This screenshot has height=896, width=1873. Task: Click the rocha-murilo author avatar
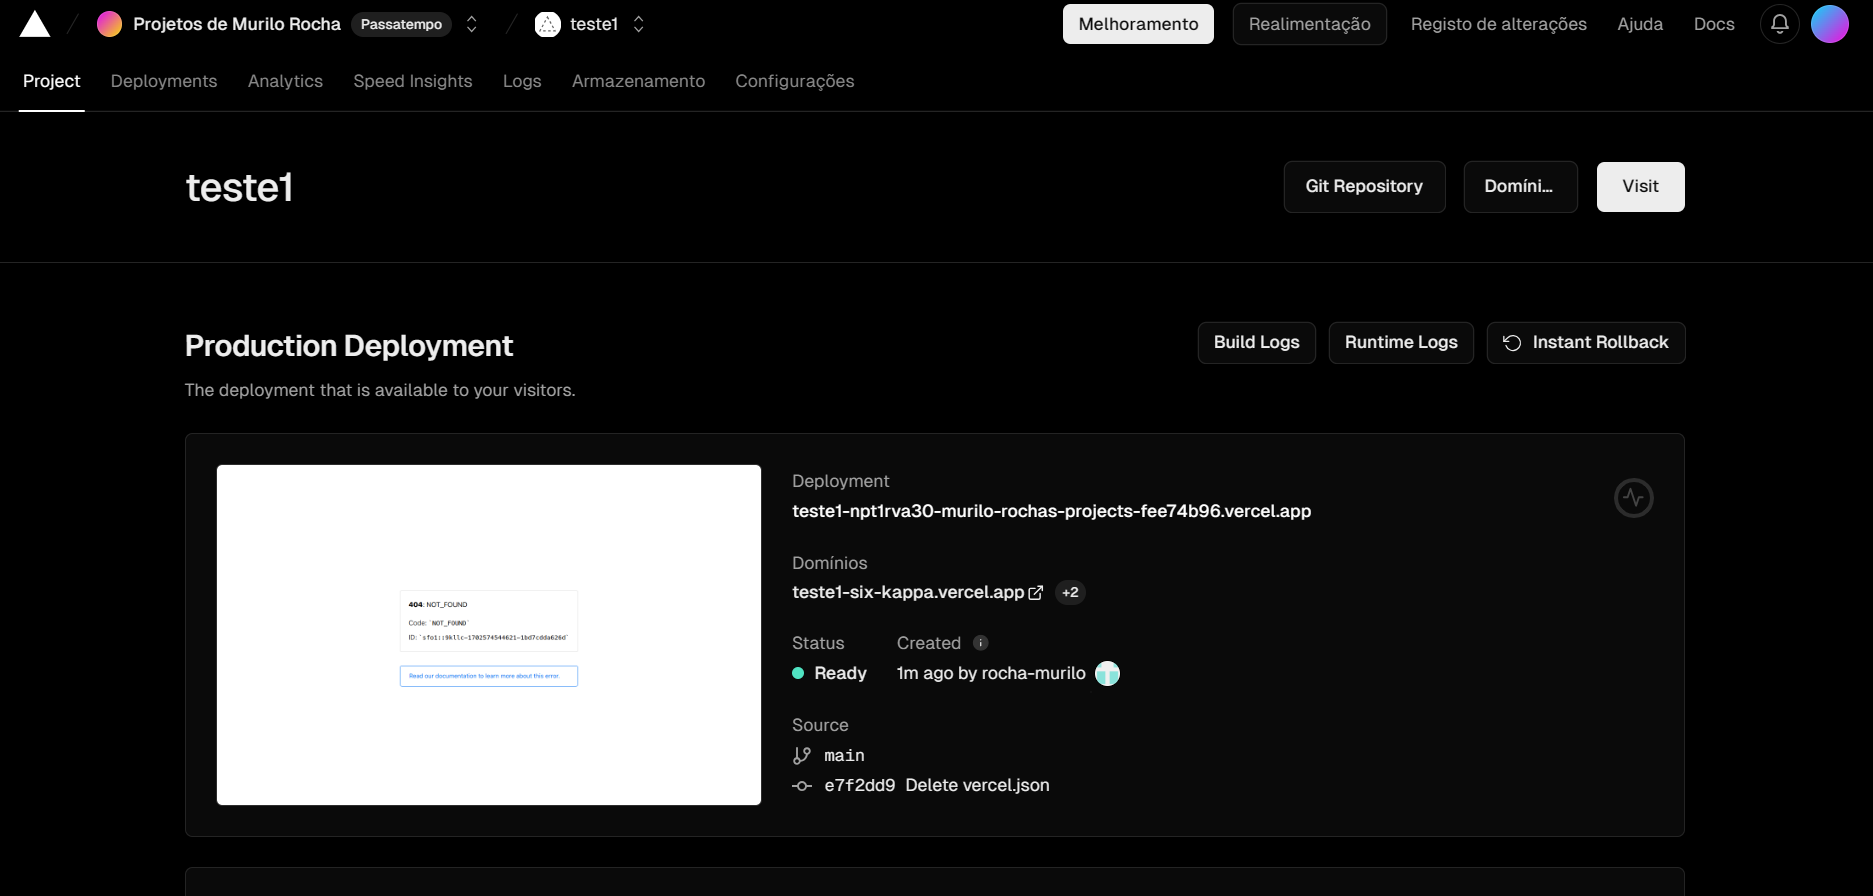1107,674
